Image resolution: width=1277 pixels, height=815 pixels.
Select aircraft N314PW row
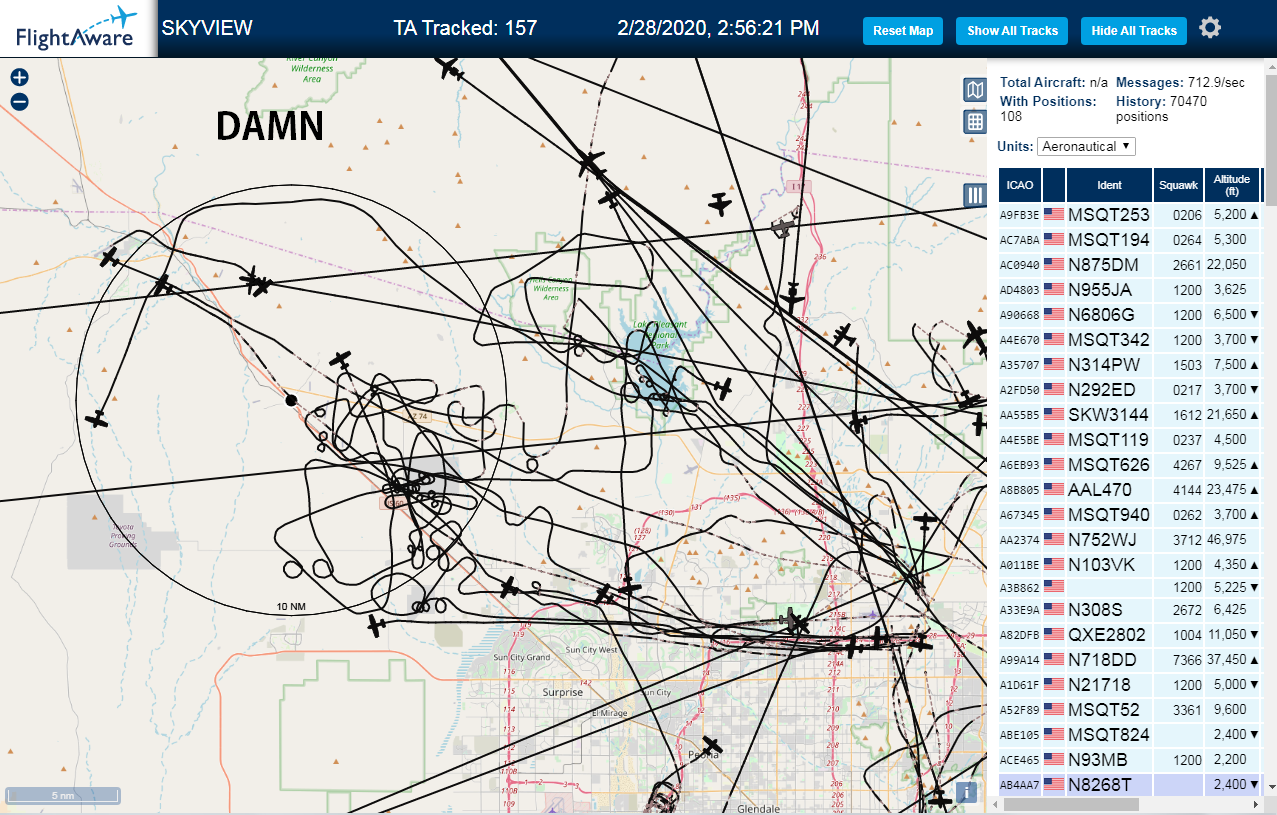tap(1130, 364)
